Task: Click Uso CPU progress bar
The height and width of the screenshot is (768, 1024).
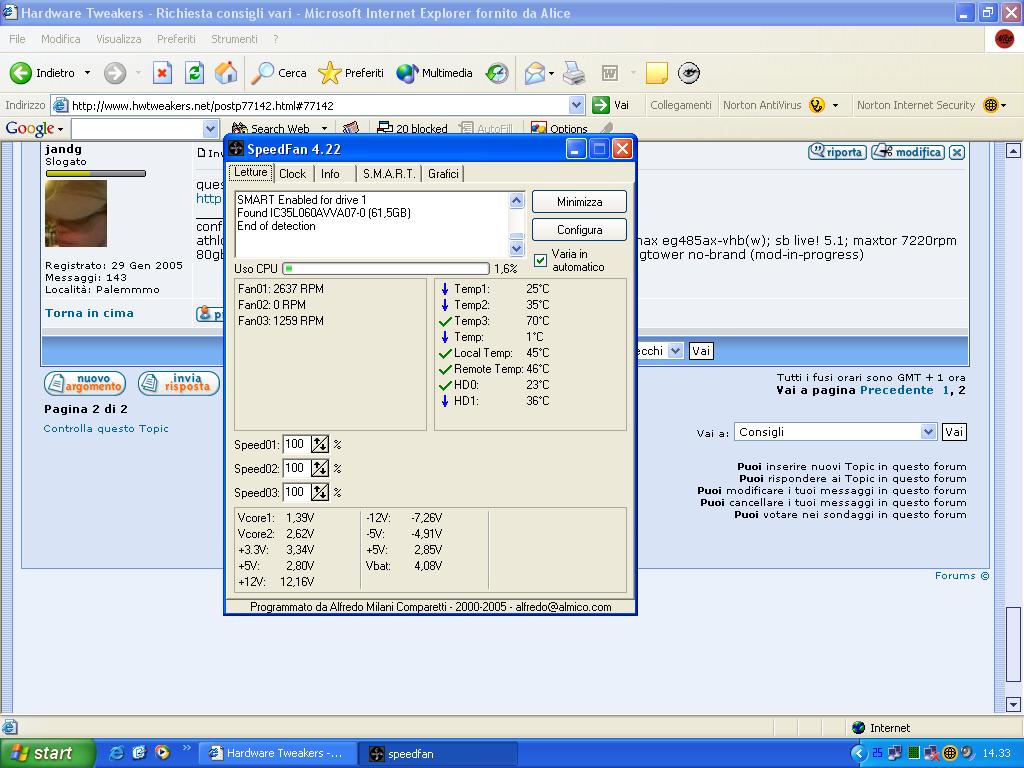Action: [386, 268]
